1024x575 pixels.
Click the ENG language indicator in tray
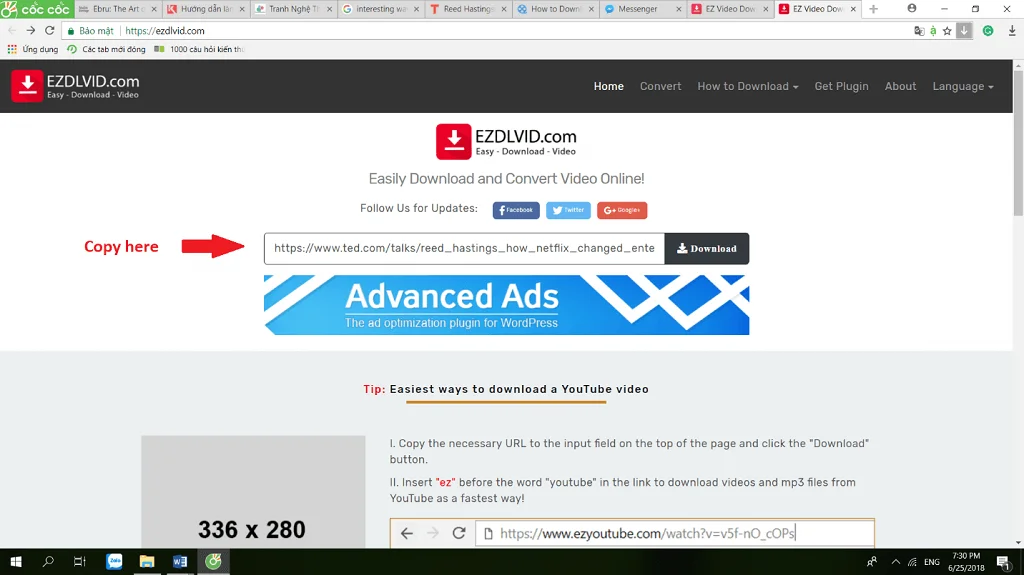click(932, 562)
